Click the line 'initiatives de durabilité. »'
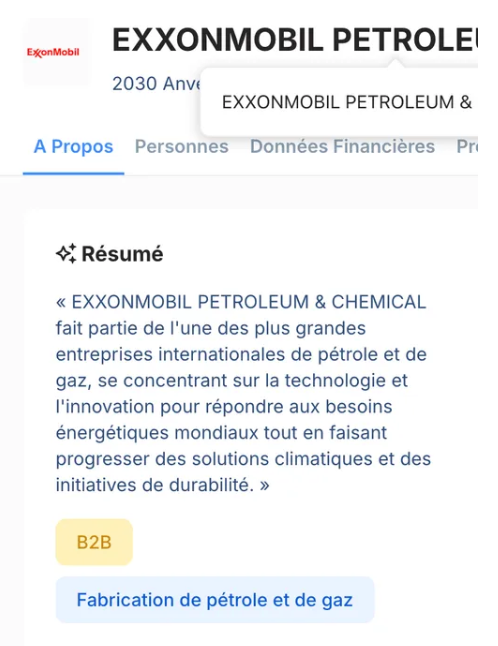Image resolution: width=498 pixels, height=646 pixels. click(163, 485)
